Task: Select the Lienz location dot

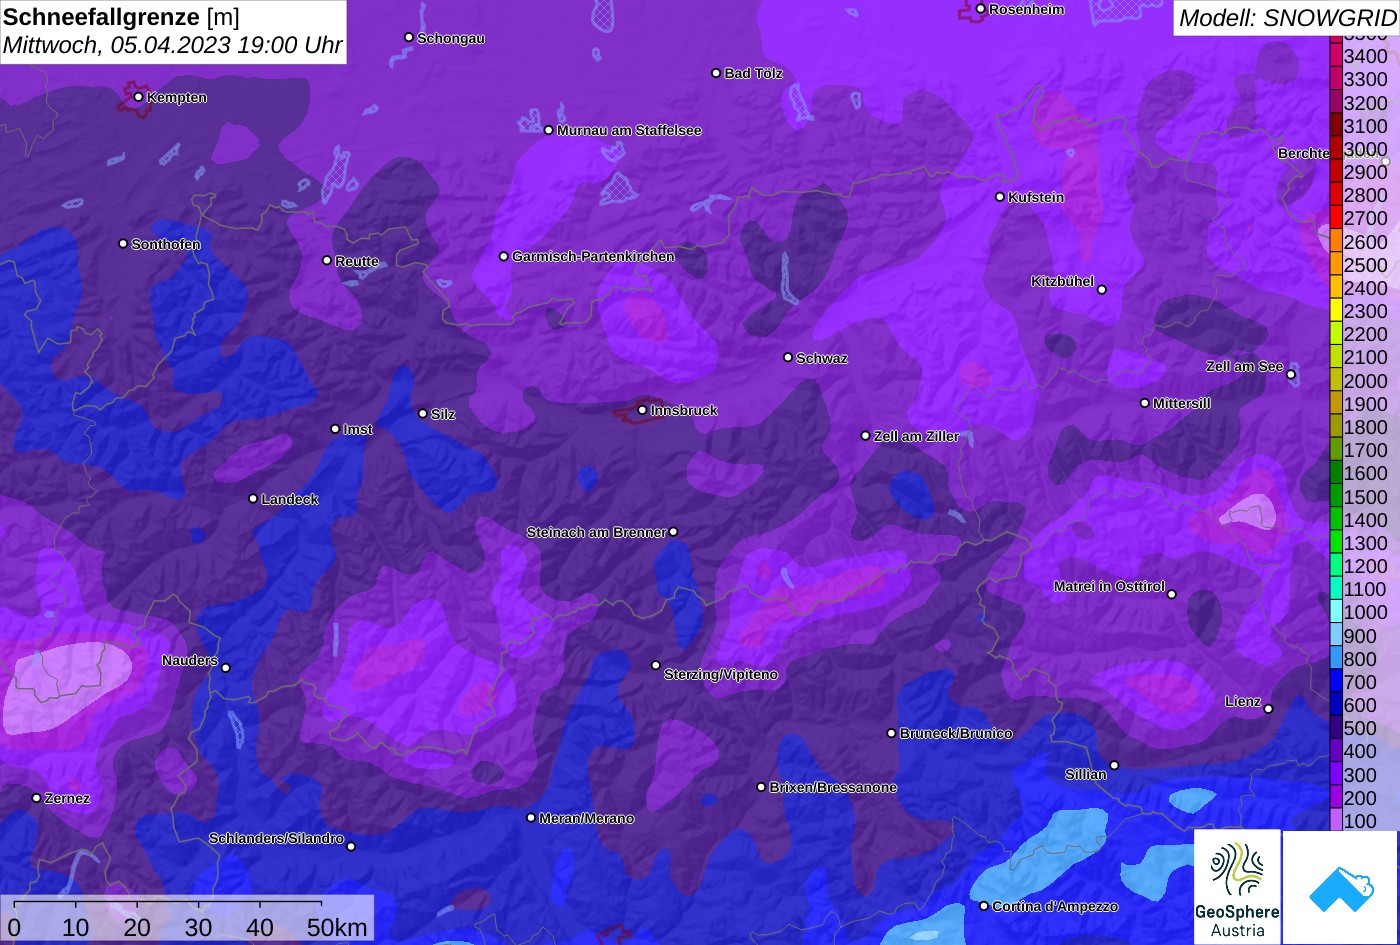Action: (1268, 709)
